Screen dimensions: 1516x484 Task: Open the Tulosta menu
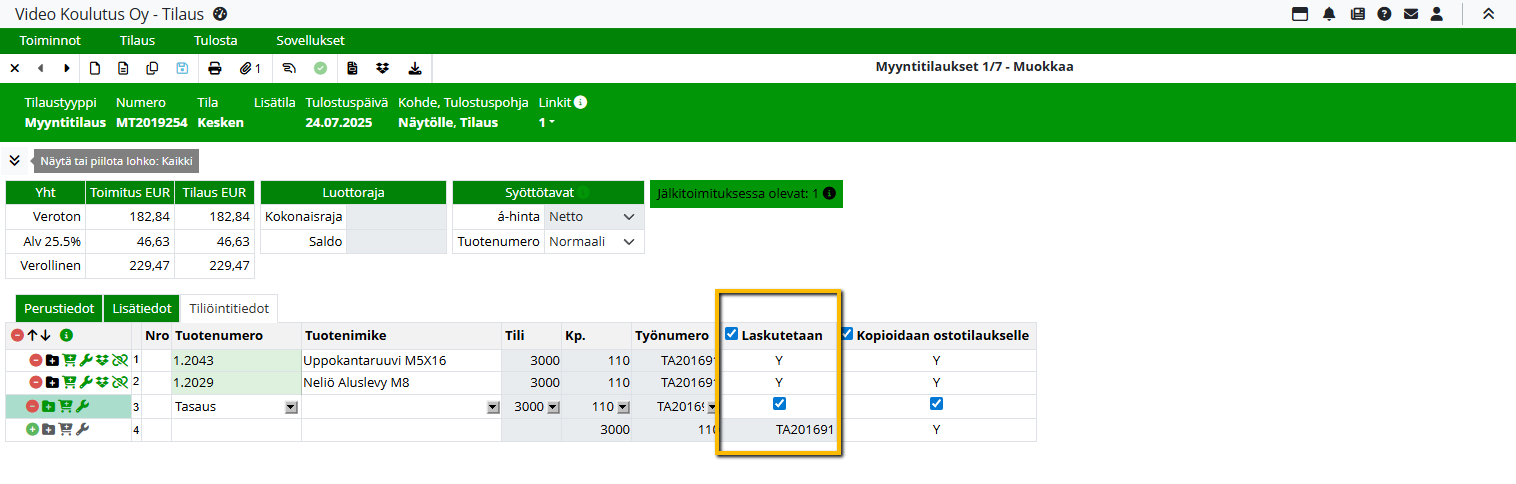coord(215,41)
